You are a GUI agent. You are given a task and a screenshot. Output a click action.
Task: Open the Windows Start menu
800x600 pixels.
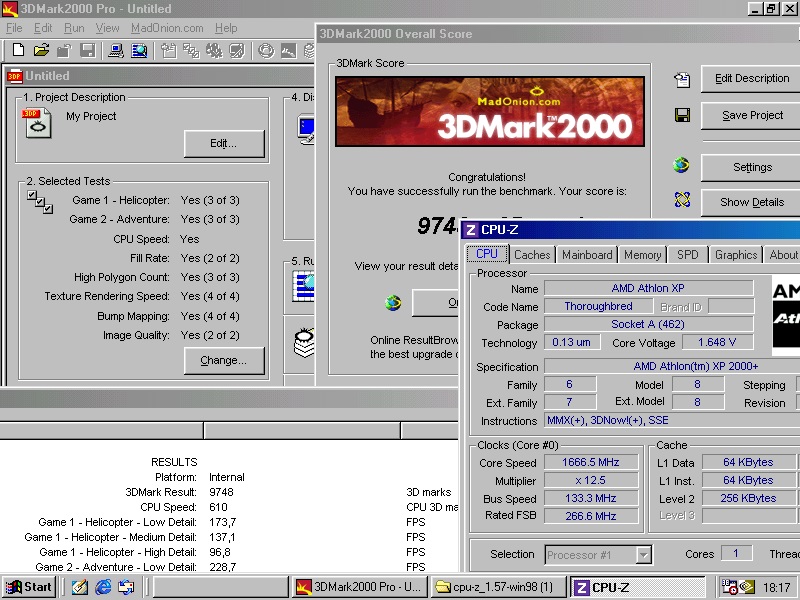(29, 587)
